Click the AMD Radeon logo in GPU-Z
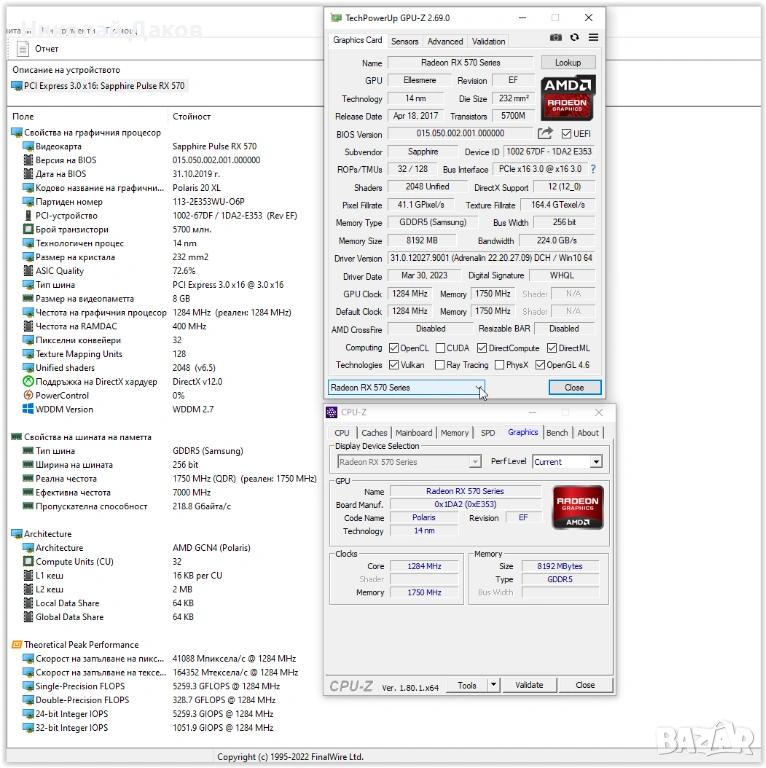766x768 pixels. [567, 98]
